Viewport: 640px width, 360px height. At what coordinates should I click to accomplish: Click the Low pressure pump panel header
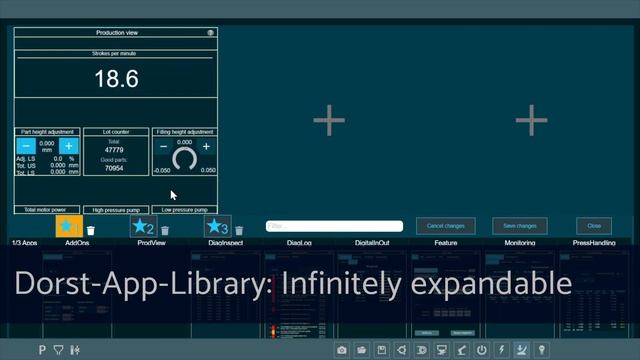(x=184, y=210)
